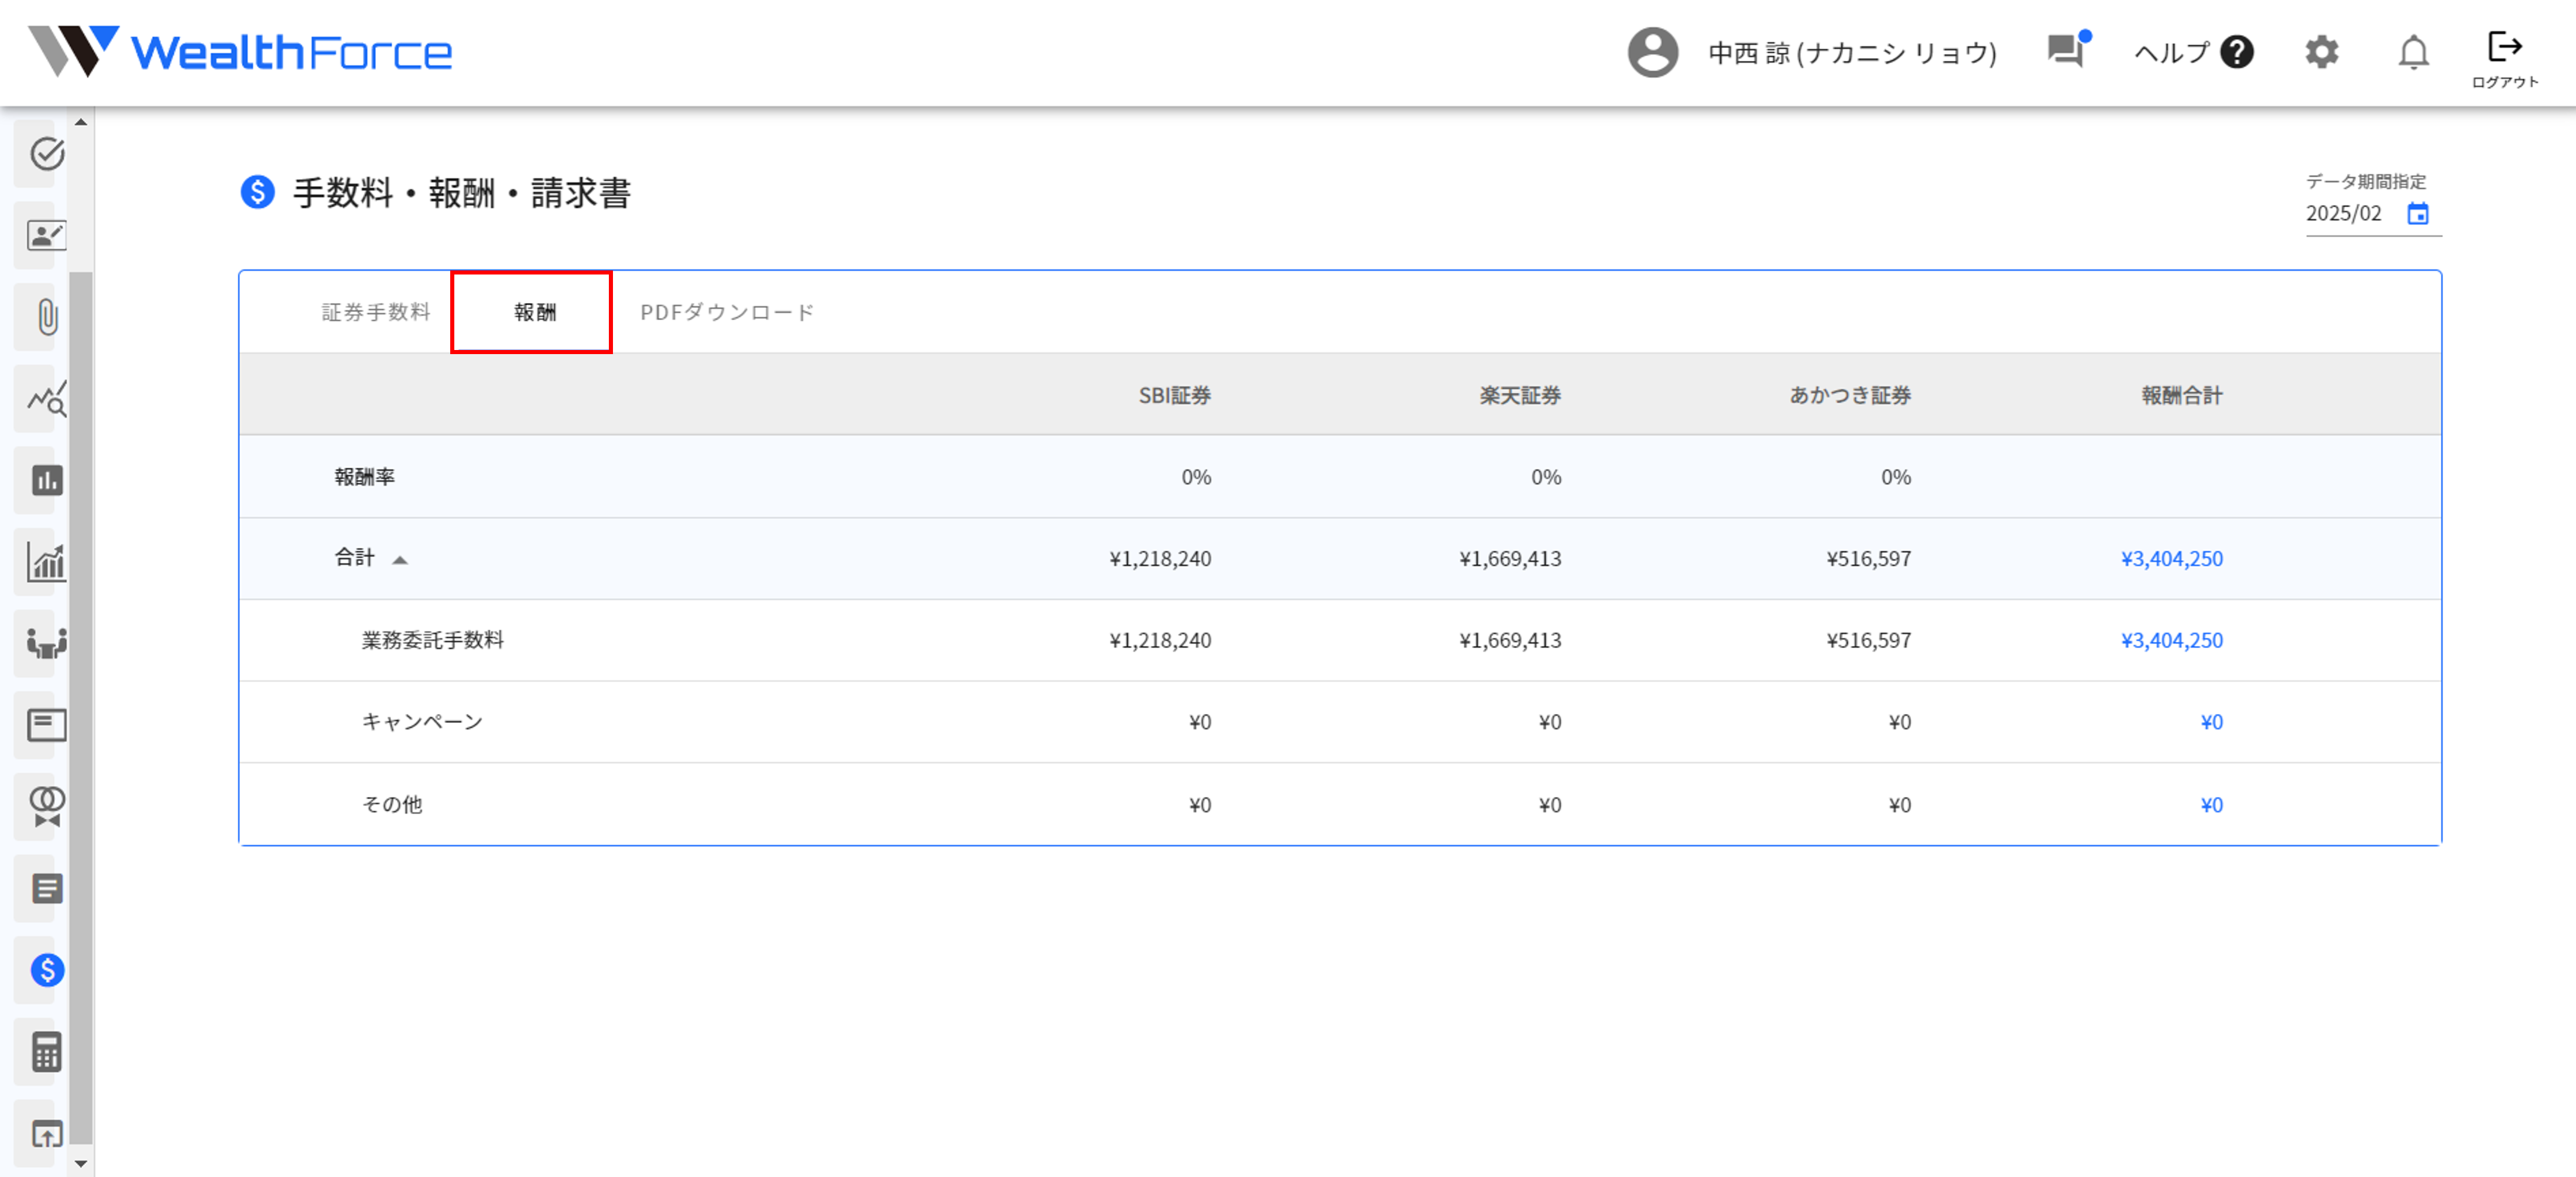This screenshot has width=2576, height=1177.
Task: Click the 合計 total ¥3,404,250 link
Action: point(2171,559)
